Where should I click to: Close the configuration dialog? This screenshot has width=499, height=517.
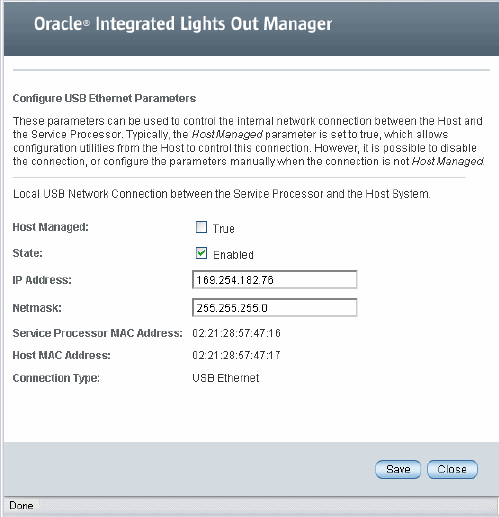coord(452,469)
